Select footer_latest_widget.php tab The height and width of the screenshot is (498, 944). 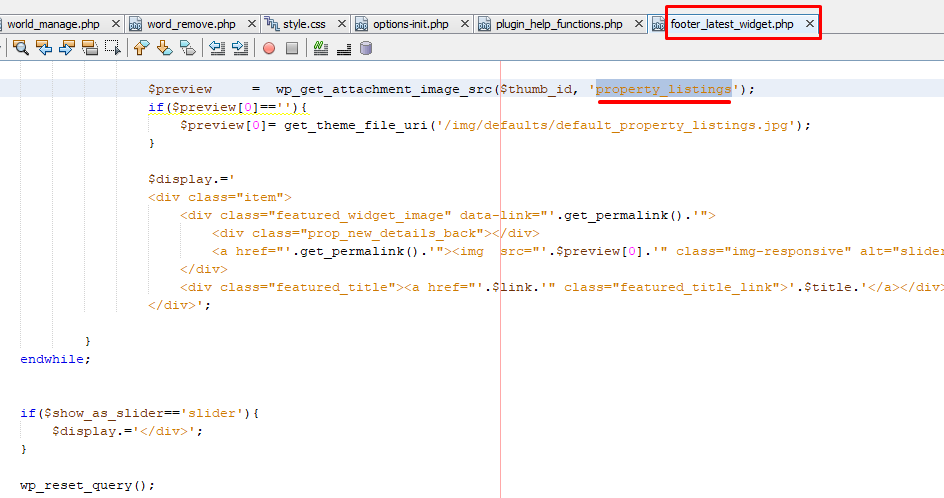point(732,24)
